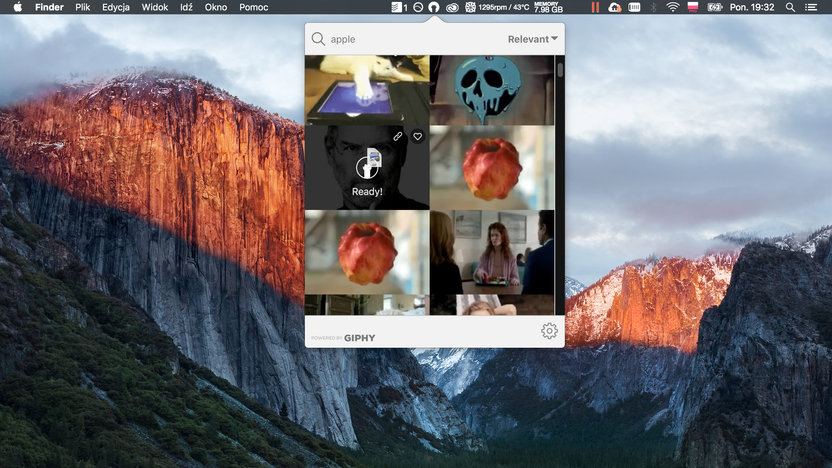Open the Apple menu

[18, 7]
